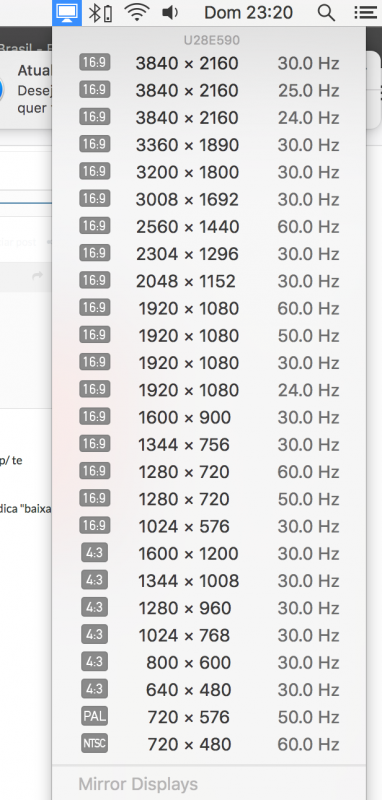Choose 3200 × 1800 resolution
382x800 pixels.
click(209, 172)
